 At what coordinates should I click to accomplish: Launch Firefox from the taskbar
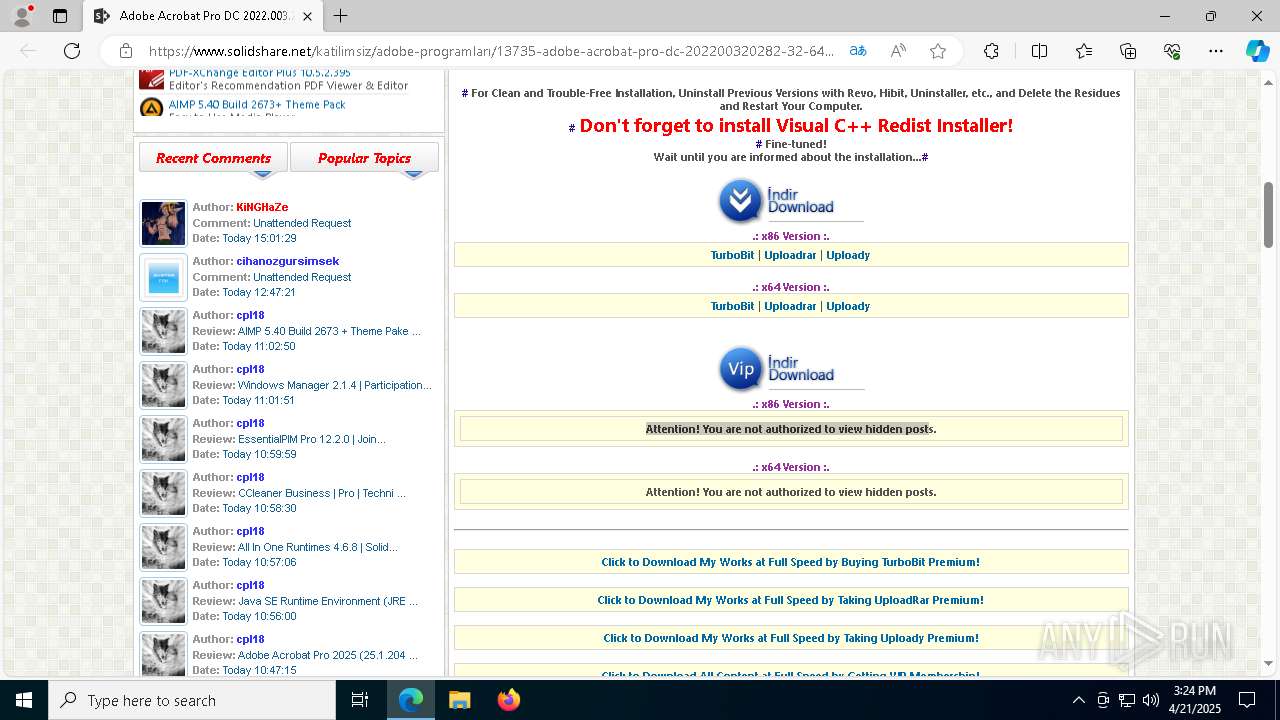pyautogui.click(x=508, y=700)
